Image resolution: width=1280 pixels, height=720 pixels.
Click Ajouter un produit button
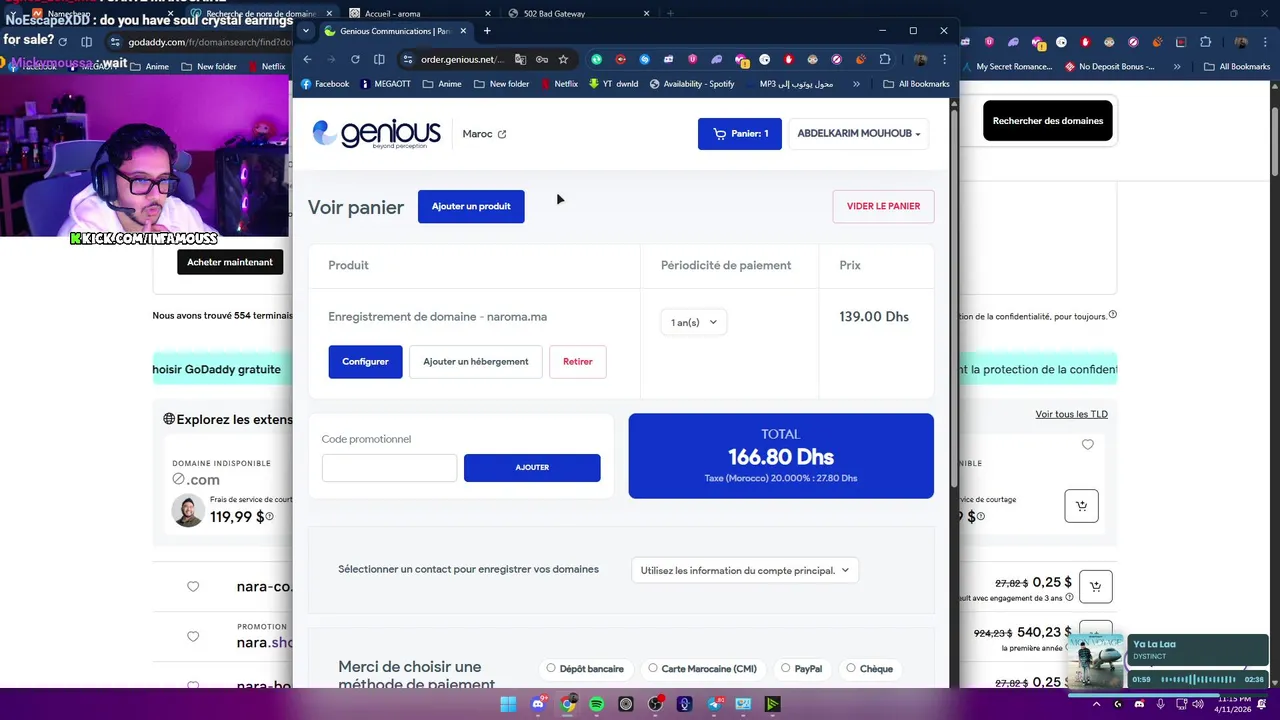tap(471, 206)
